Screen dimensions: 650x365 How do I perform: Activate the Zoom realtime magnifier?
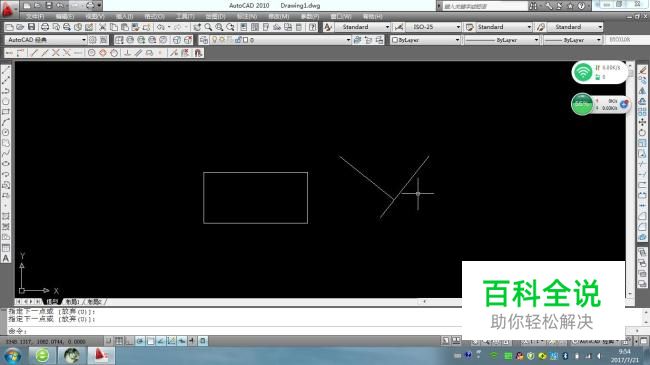pyautogui.click(x=208, y=27)
